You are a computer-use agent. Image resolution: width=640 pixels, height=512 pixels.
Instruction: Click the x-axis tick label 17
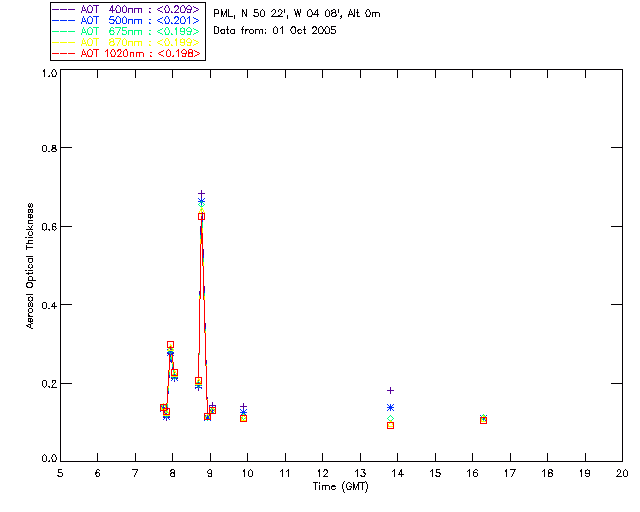point(510,473)
